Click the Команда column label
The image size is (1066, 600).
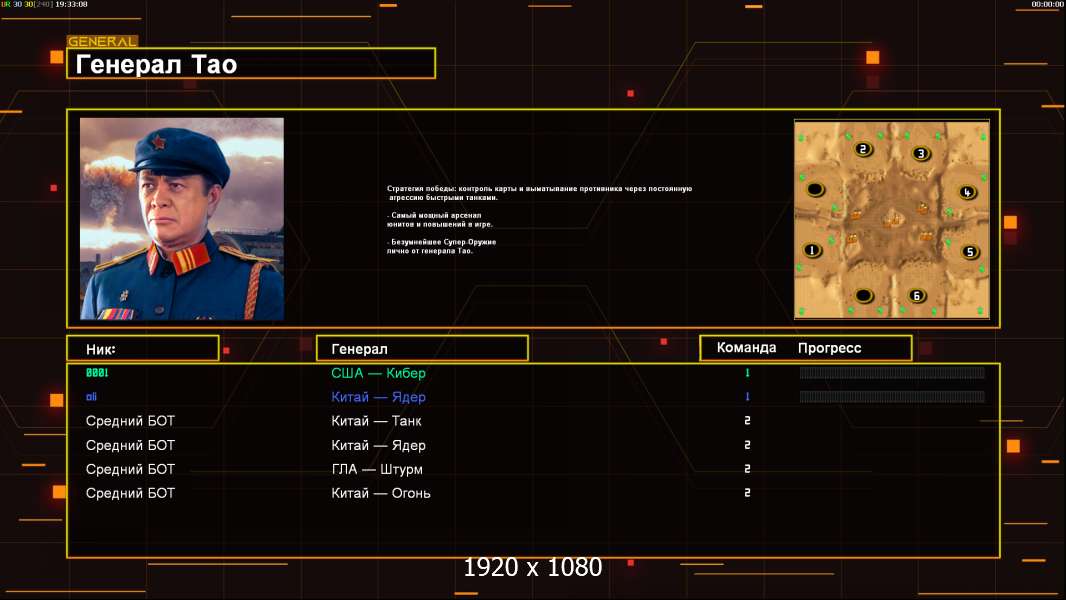[746, 347]
